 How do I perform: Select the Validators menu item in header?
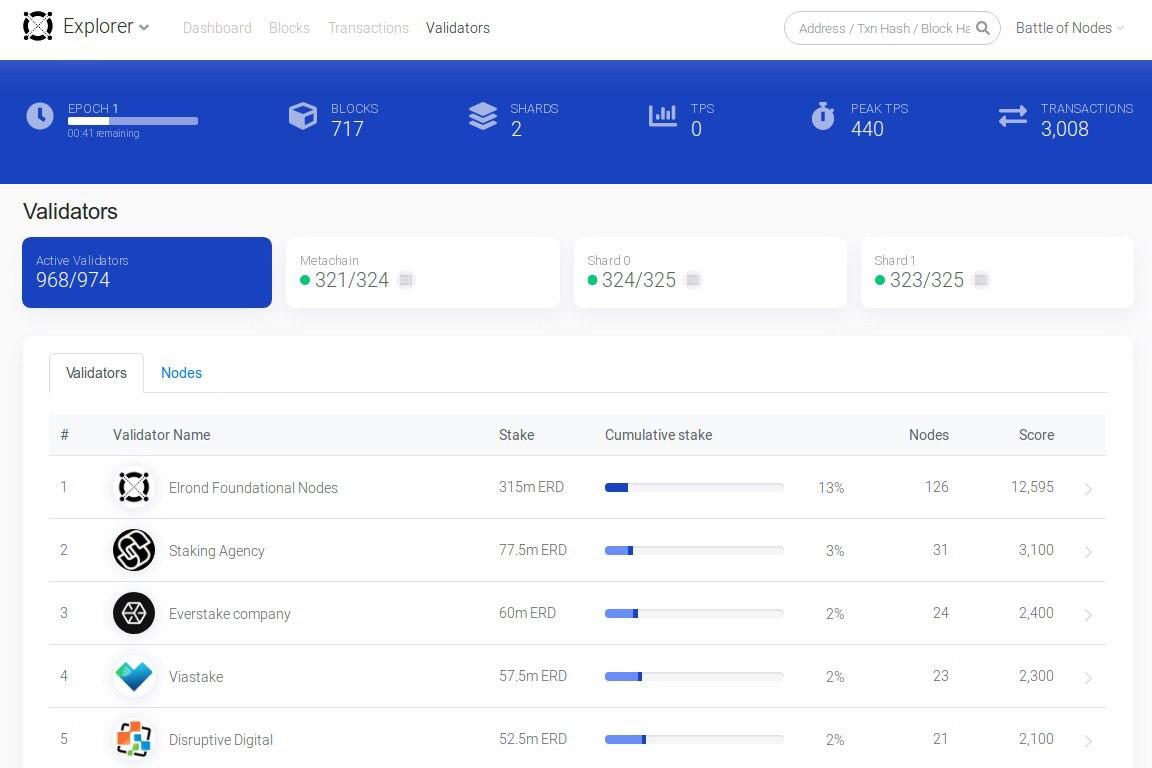click(x=458, y=28)
